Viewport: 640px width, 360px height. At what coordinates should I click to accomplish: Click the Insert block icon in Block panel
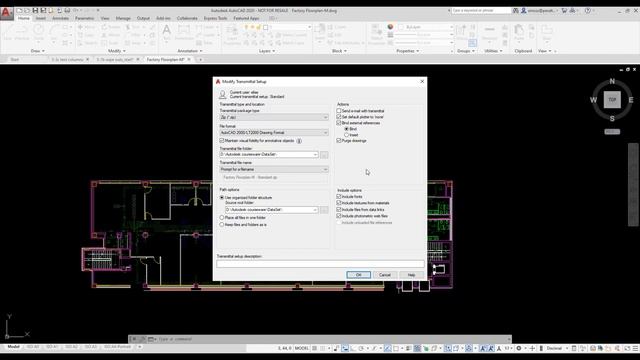tap(320, 33)
